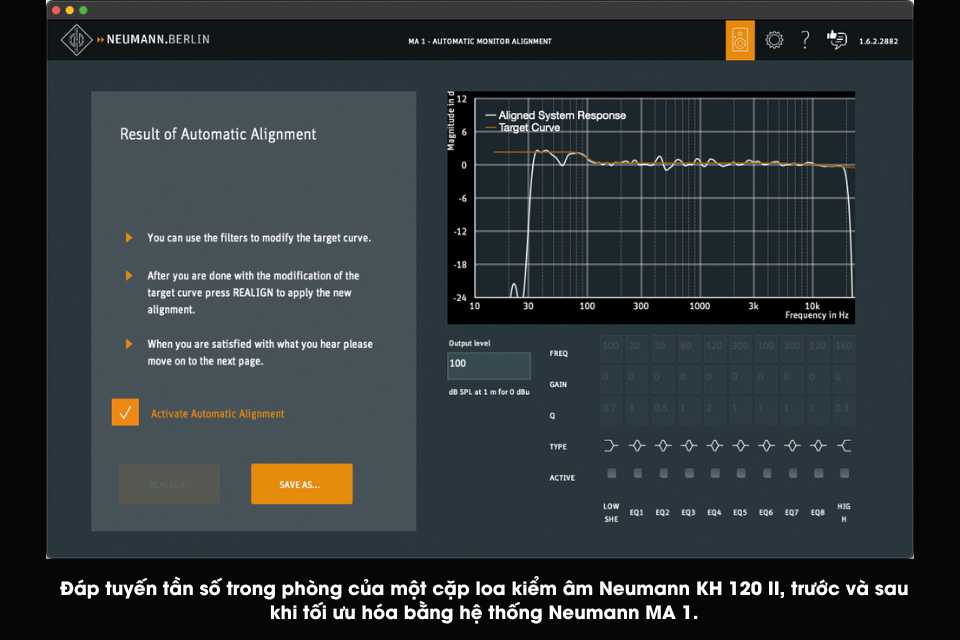
Task: Click the EQ4 filter type icon
Action: (714, 446)
